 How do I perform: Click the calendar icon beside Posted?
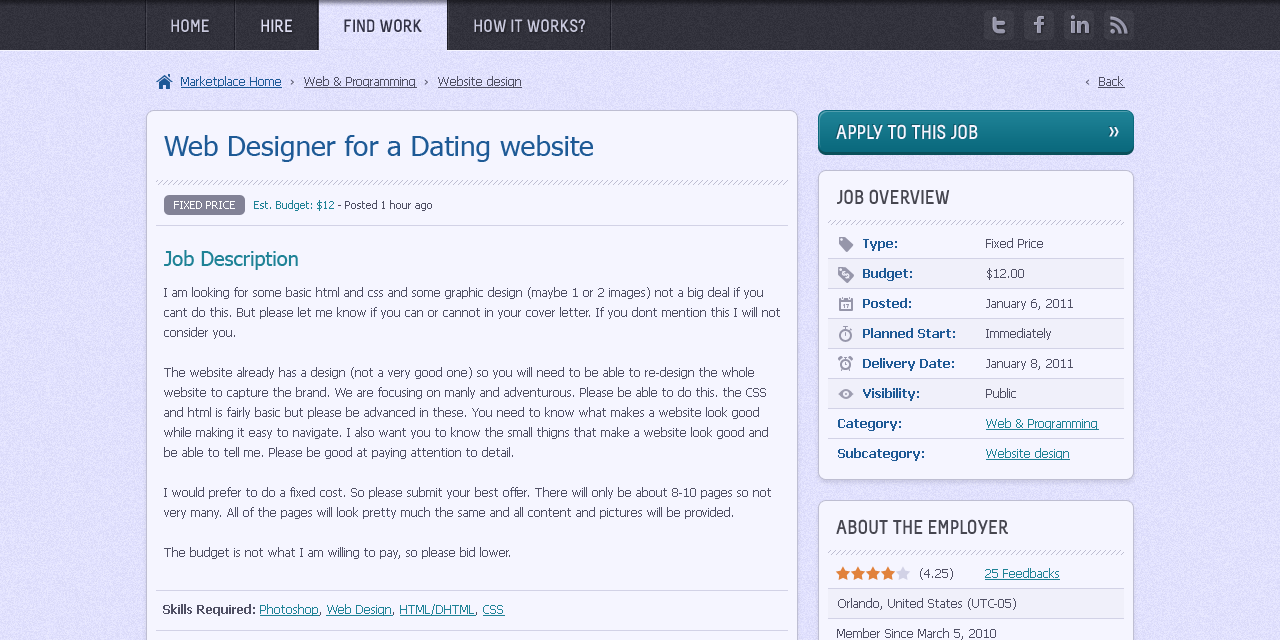click(845, 303)
